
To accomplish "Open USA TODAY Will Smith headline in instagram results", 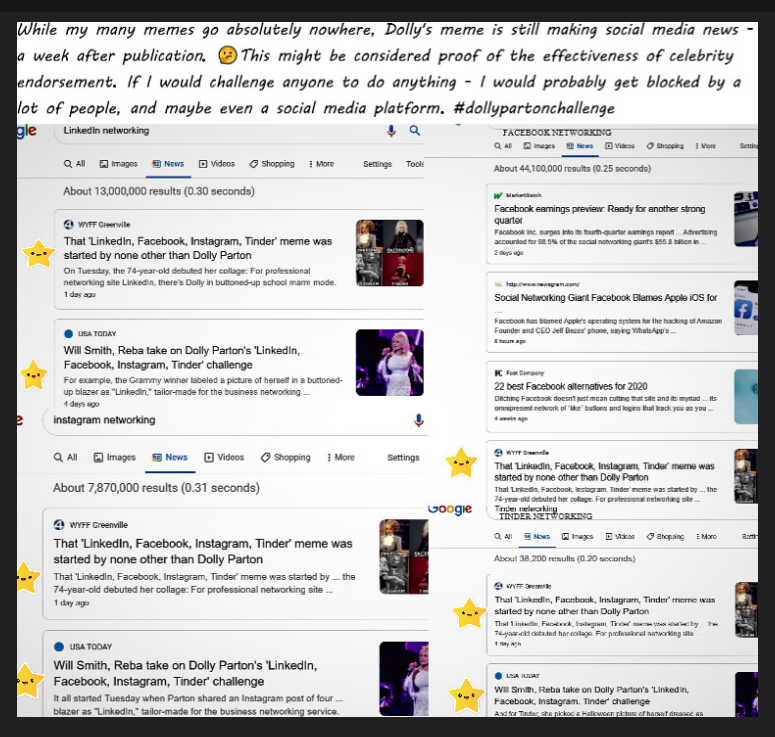I will (x=185, y=673).
